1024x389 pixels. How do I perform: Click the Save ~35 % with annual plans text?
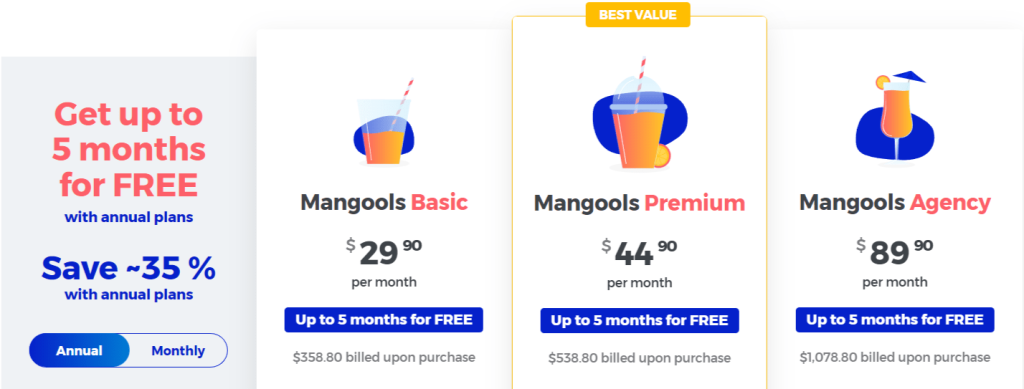129,278
